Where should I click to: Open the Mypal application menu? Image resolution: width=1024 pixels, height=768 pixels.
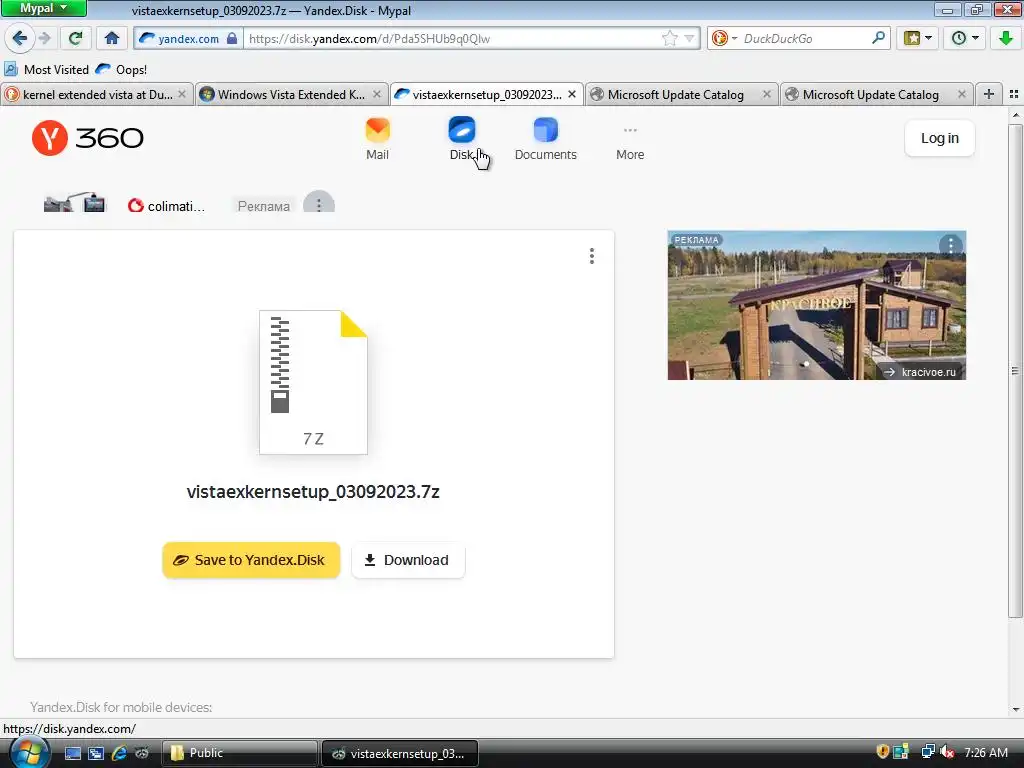pyautogui.click(x=44, y=8)
